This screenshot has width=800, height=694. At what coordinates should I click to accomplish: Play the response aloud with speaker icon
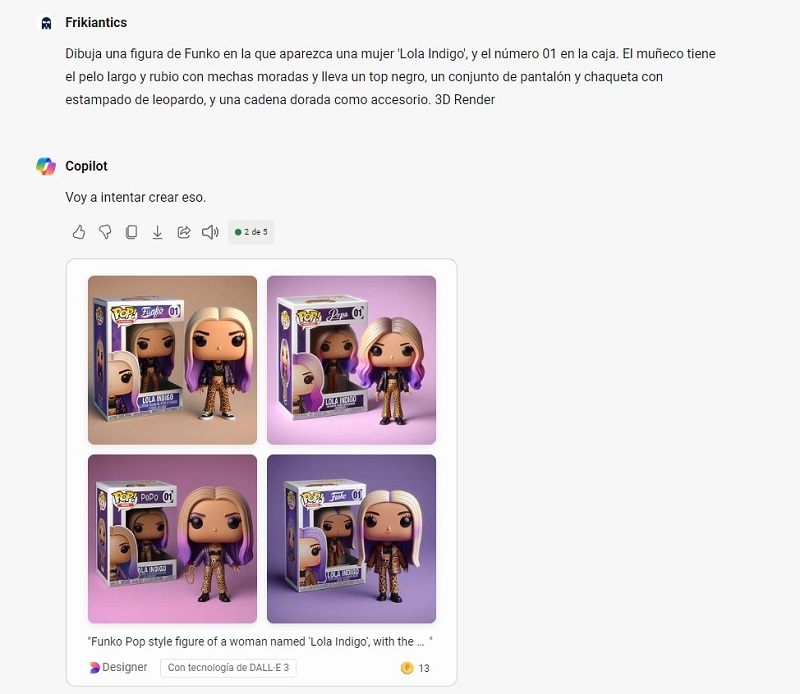point(210,232)
